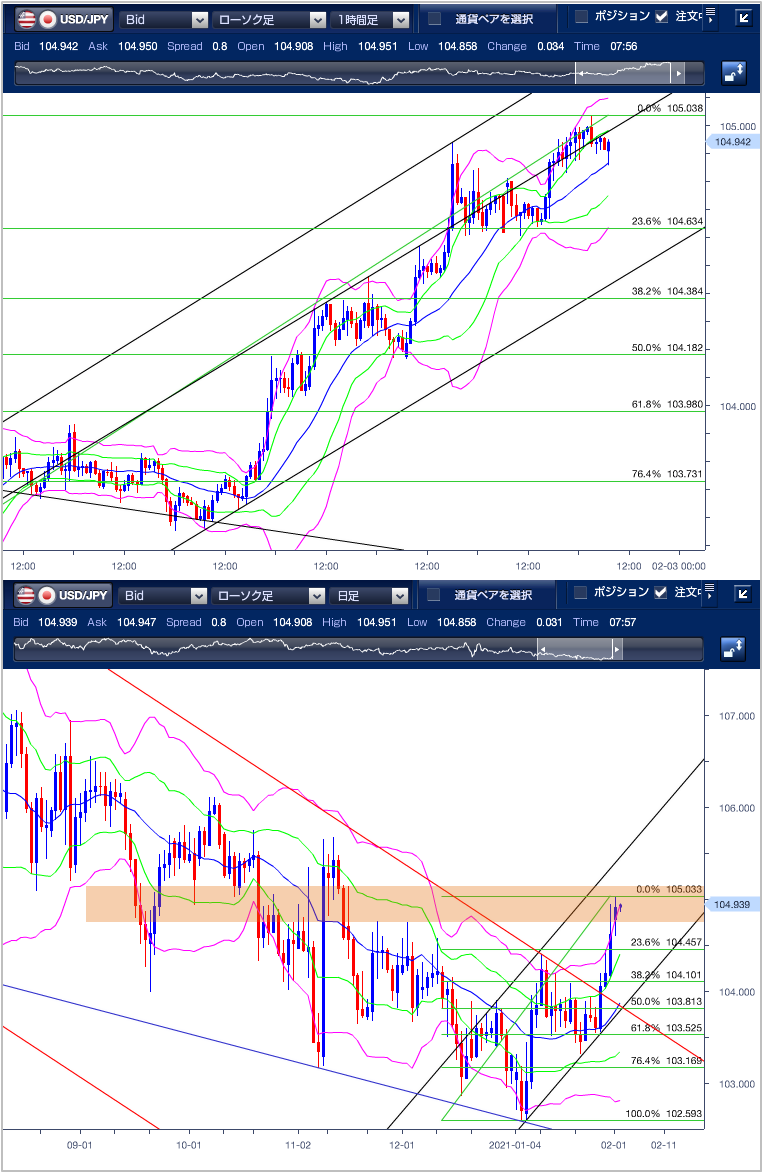Open Bid dropdown in the bottom chart
763x1173 pixels.
pos(163,596)
